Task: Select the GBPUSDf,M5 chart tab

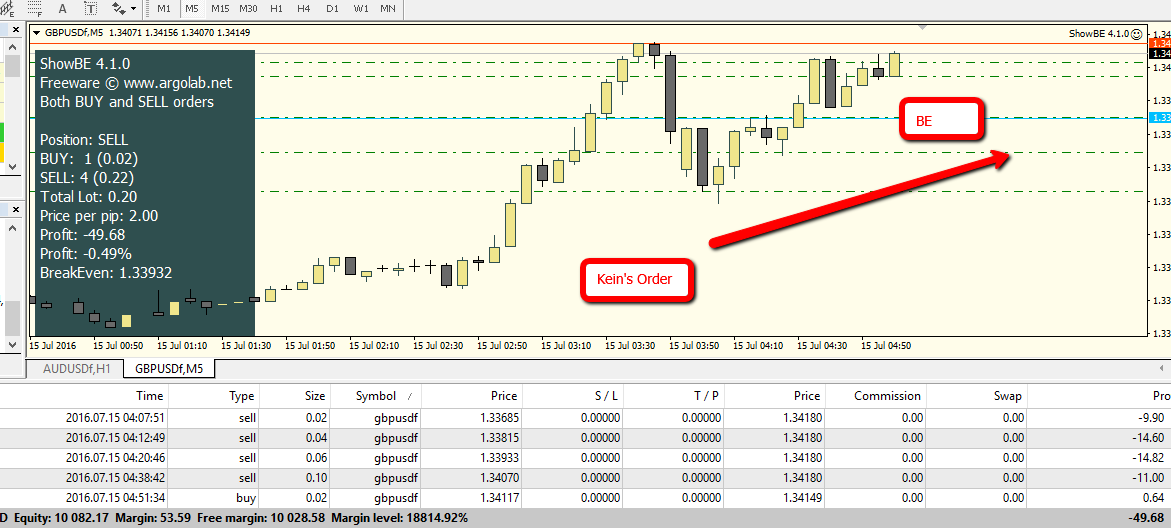Action: pos(169,368)
